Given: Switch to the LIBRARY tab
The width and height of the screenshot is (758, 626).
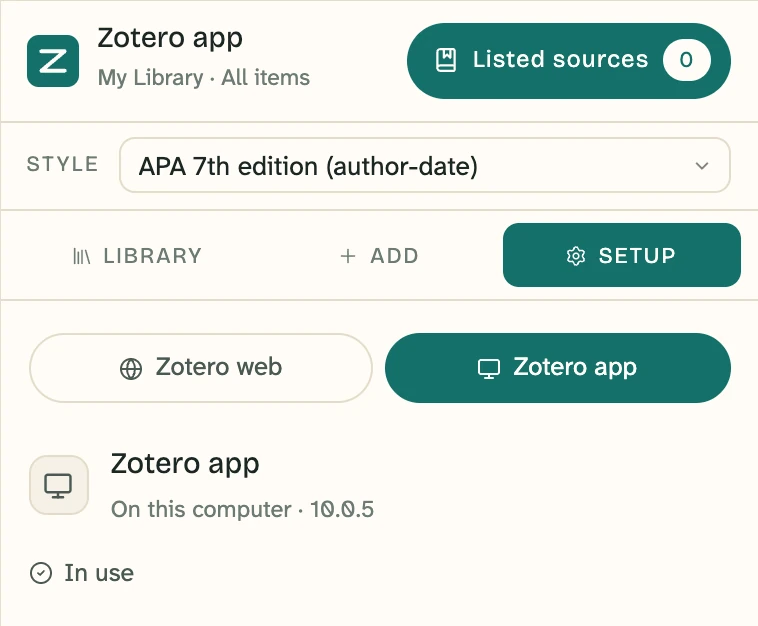Looking at the screenshot, I should (137, 256).
